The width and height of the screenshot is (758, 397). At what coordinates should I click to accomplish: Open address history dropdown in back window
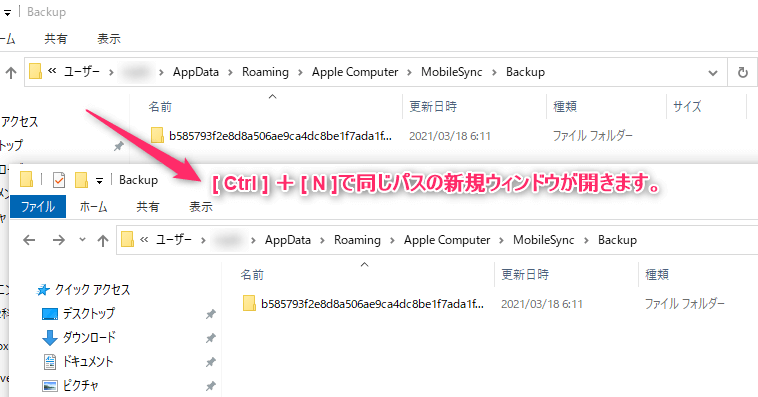tap(713, 73)
